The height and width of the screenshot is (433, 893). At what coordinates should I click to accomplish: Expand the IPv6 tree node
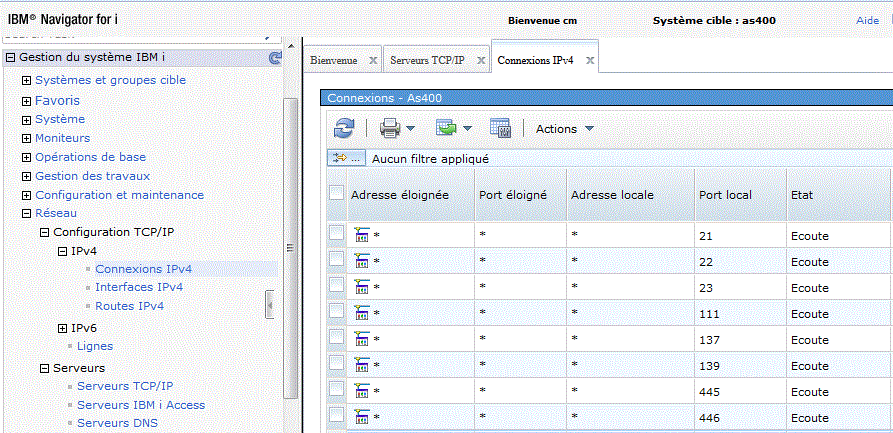63,329
